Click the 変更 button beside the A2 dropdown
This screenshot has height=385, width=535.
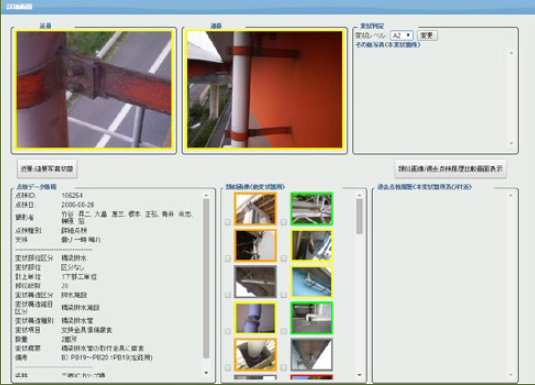[427, 35]
